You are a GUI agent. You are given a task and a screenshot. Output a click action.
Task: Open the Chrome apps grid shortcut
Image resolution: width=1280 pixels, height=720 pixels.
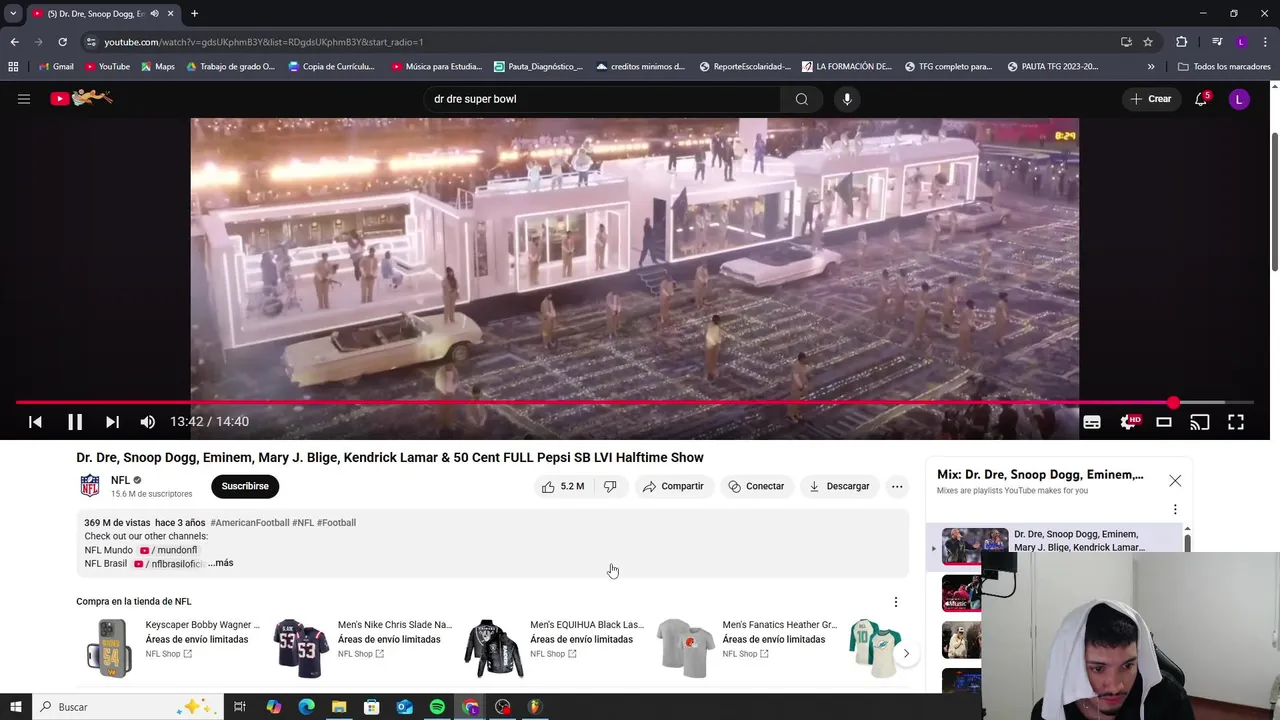point(13,67)
